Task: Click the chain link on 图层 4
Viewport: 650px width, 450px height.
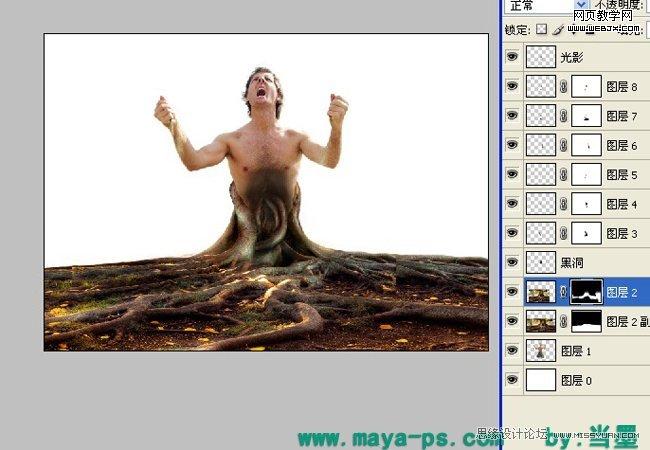Action: point(563,204)
